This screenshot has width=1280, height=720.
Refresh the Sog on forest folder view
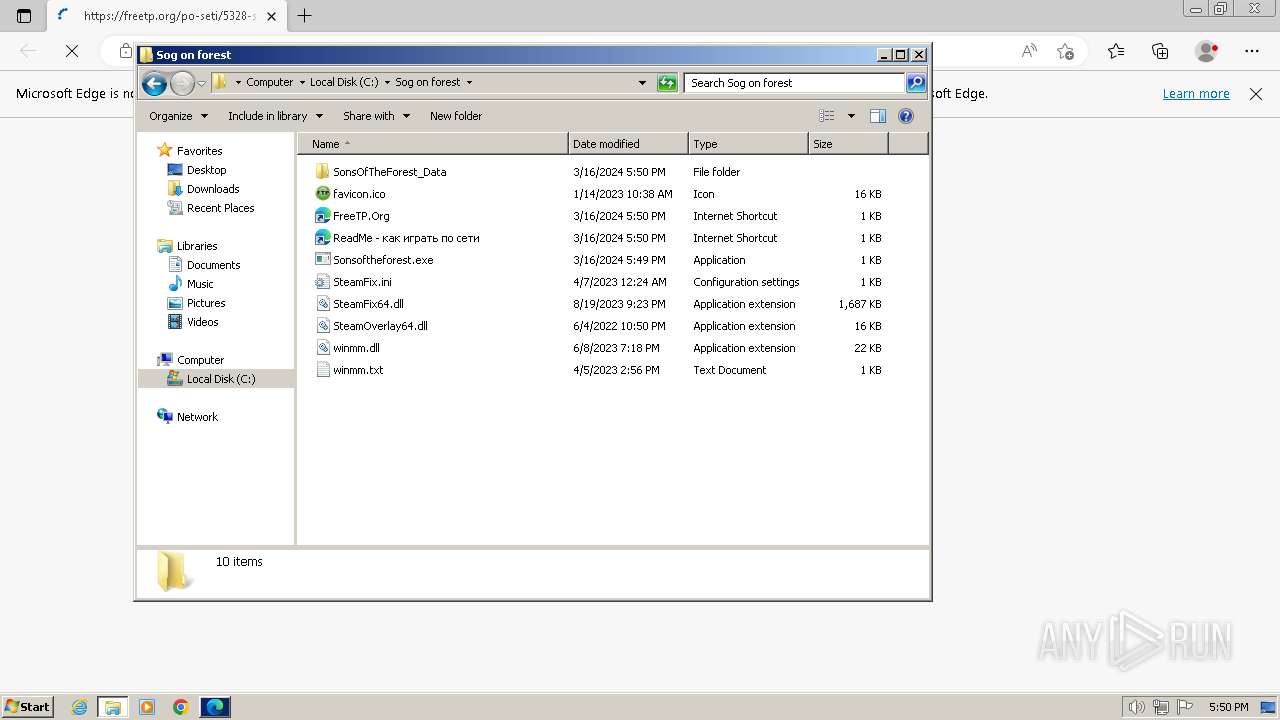coord(667,83)
